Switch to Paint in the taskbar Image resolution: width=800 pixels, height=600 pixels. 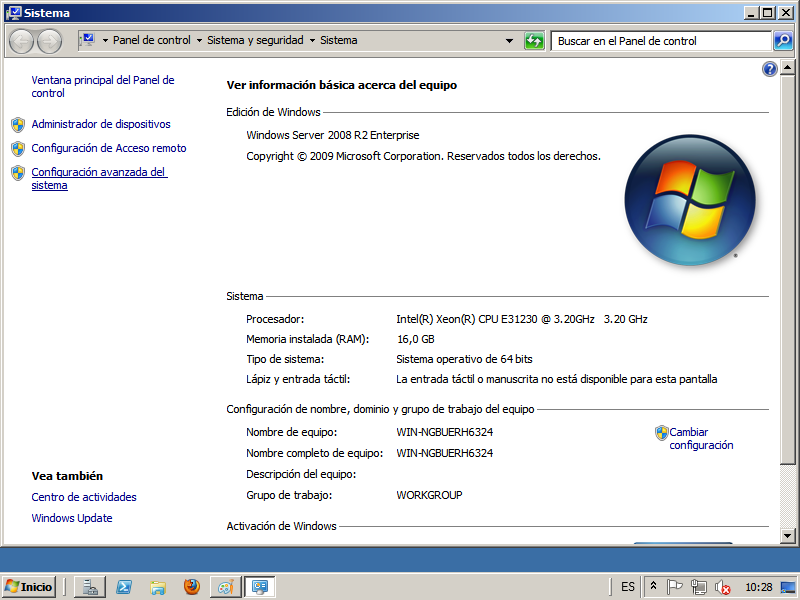tap(226, 587)
